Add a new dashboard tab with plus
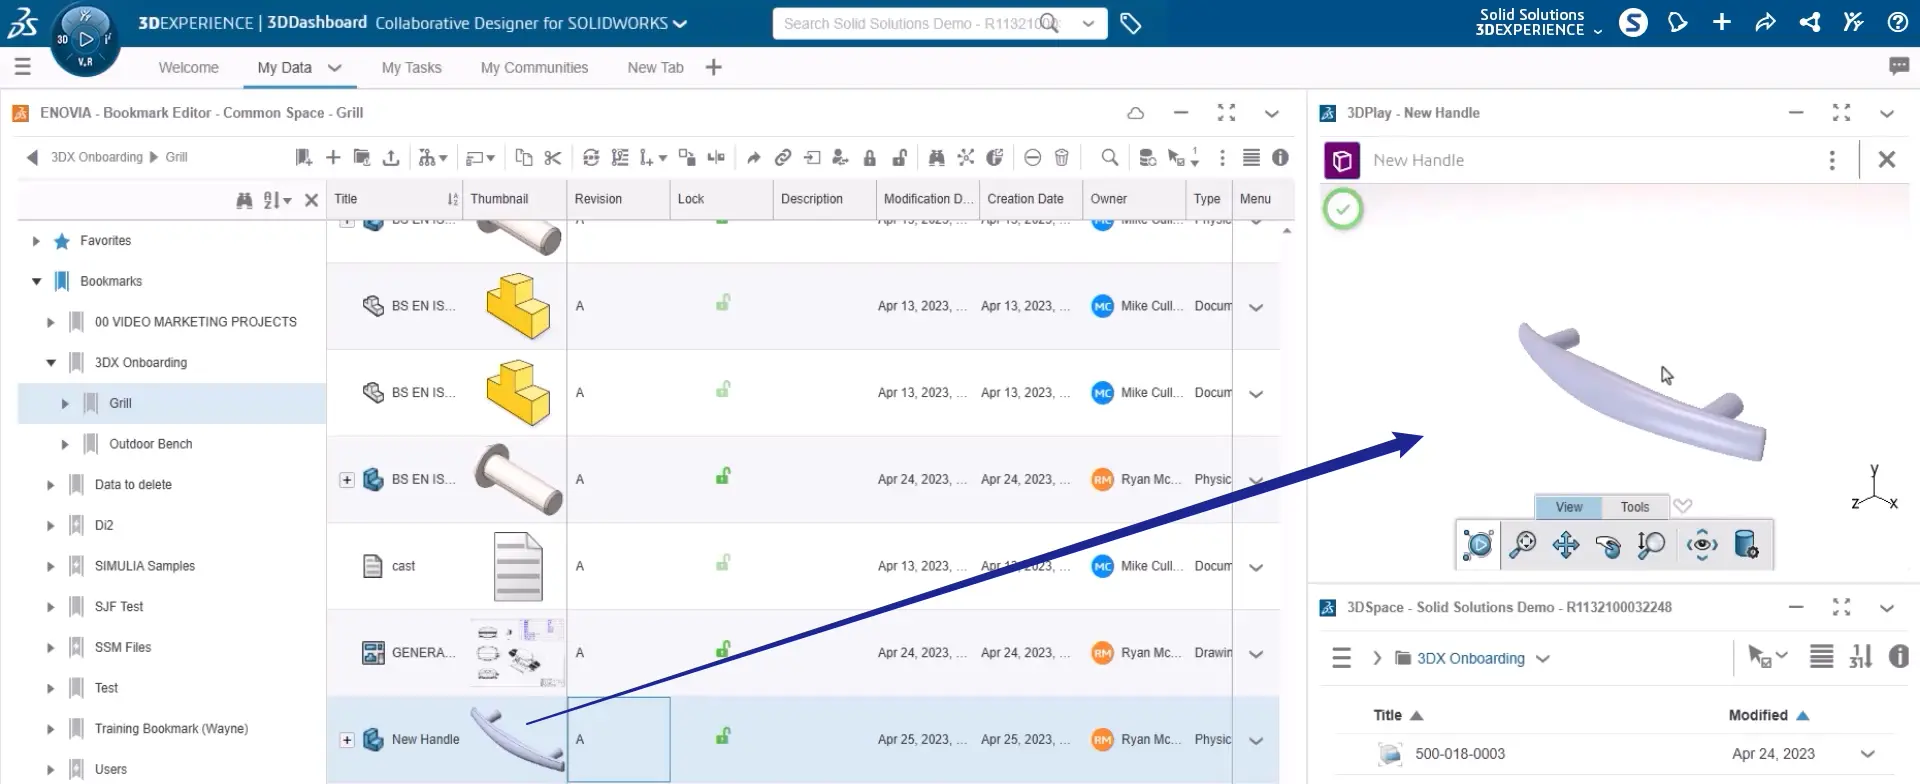 click(x=713, y=67)
